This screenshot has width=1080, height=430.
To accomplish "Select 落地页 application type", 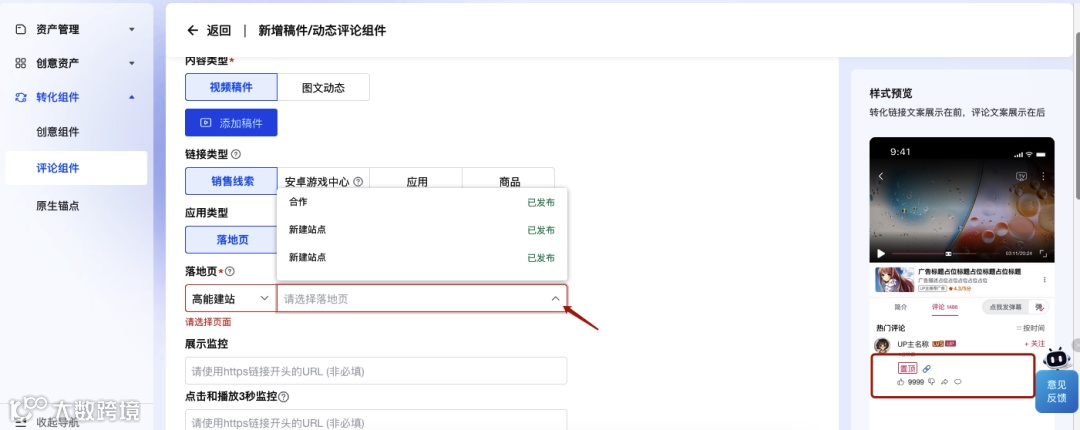I will 232,240.
